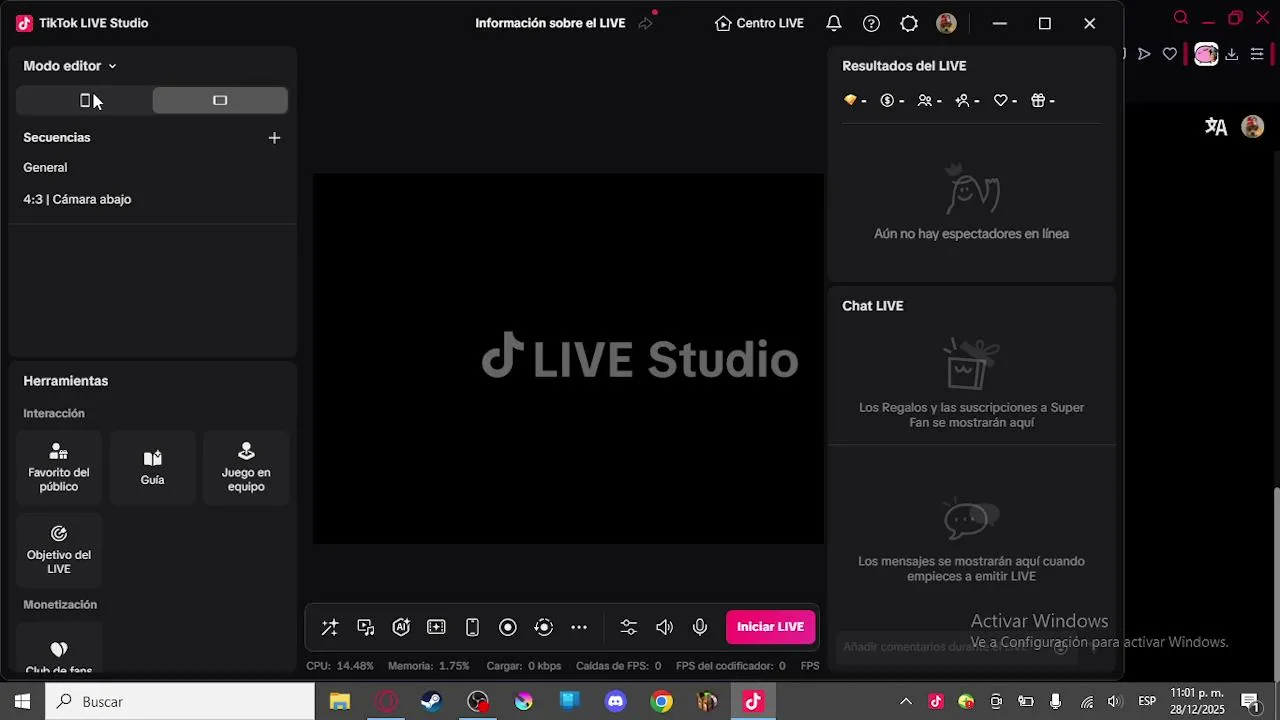The image size is (1280, 720).
Task: Click Caídas de FPS: 0 status
Action: (x=619, y=666)
